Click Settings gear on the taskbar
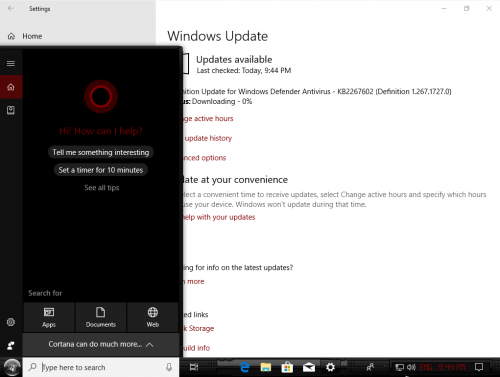 pyautogui.click(x=330, y=367)
